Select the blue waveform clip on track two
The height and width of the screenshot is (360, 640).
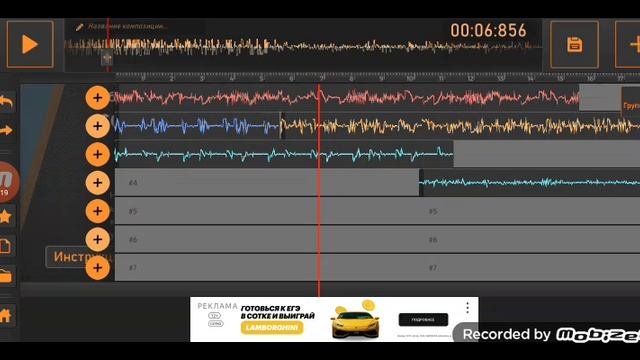pyautogui.click(x=198, y=126)
